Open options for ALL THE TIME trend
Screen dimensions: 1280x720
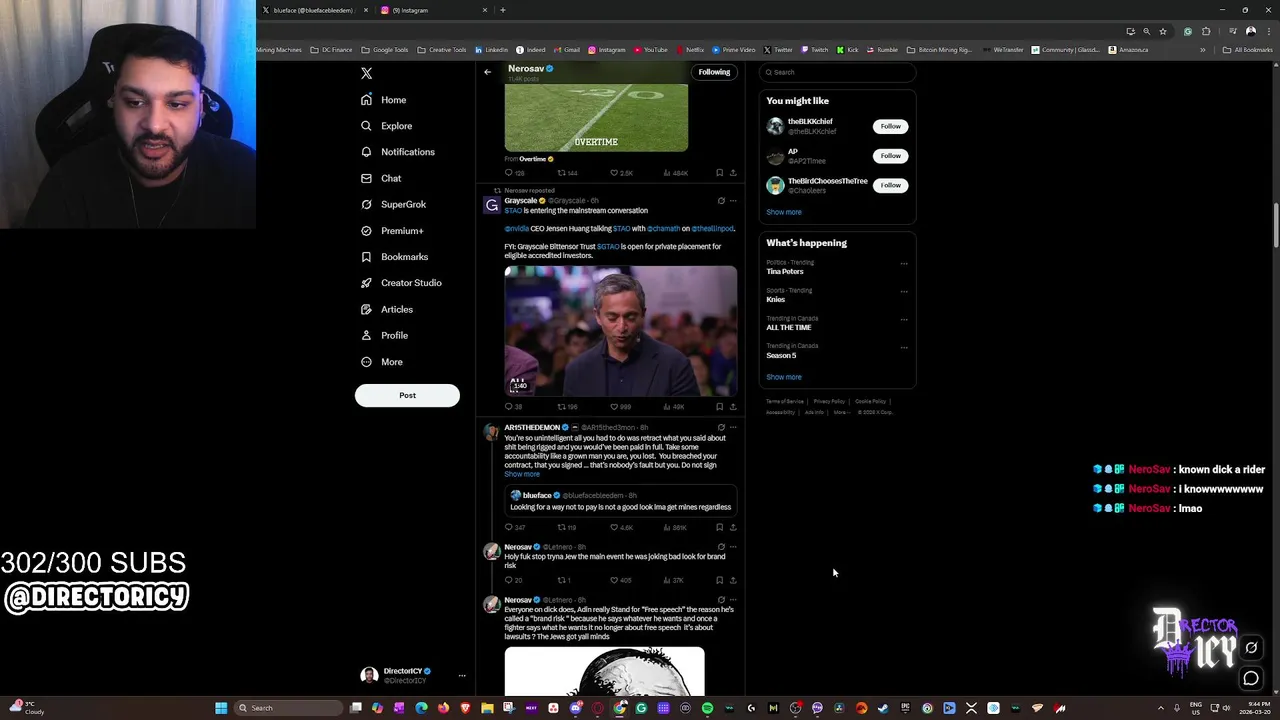(x=904, y=320)
